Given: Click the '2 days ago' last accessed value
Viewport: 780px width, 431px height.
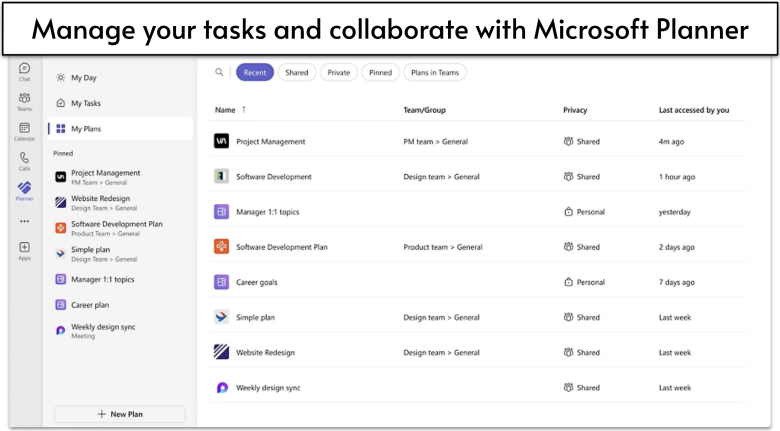Looking at the screenshot, I should coord(677,247).
